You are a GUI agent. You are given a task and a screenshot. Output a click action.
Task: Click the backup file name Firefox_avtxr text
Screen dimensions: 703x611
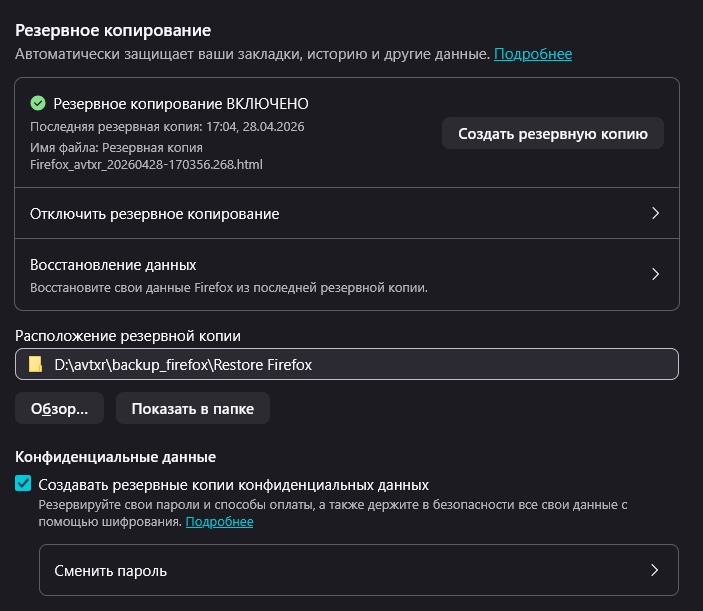point(146,163)
